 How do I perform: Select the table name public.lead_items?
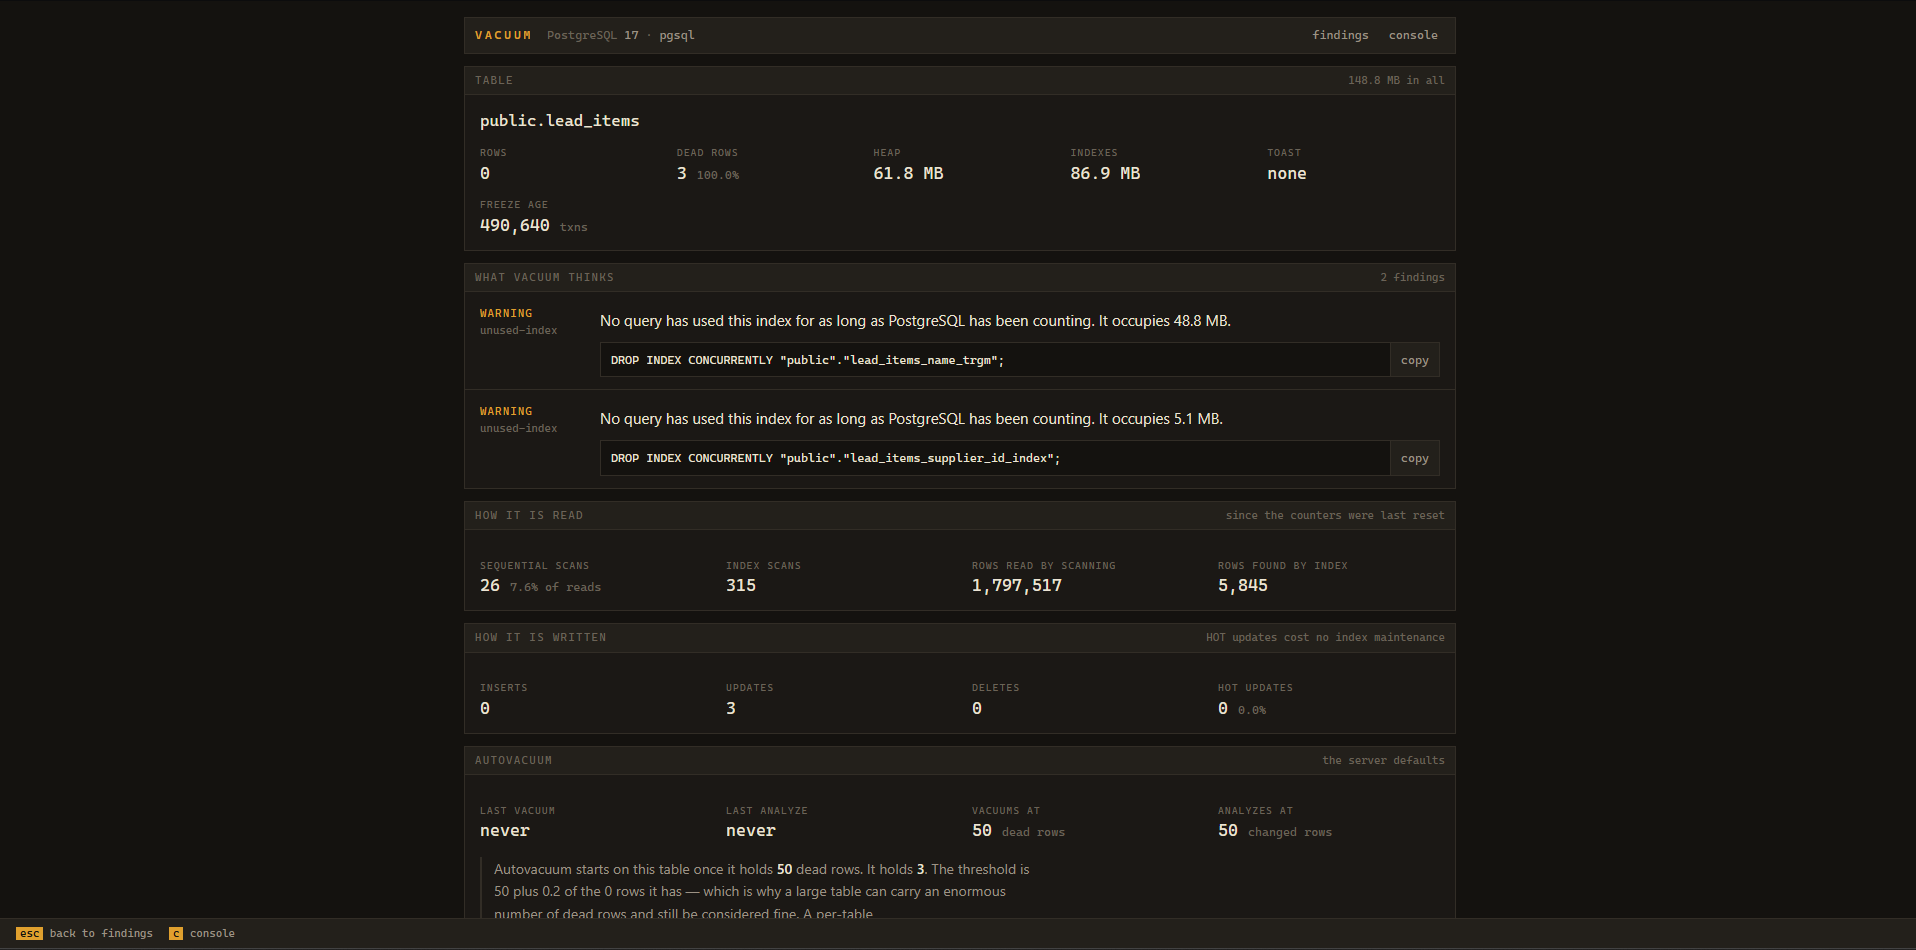click(x=559, y=121)
